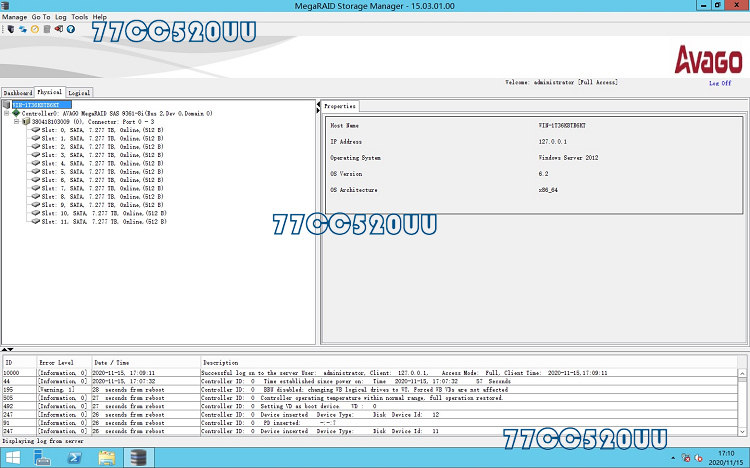Select log row ID 91 PD inserted
The image size is (750, 468).
click(x=370, y=423)
